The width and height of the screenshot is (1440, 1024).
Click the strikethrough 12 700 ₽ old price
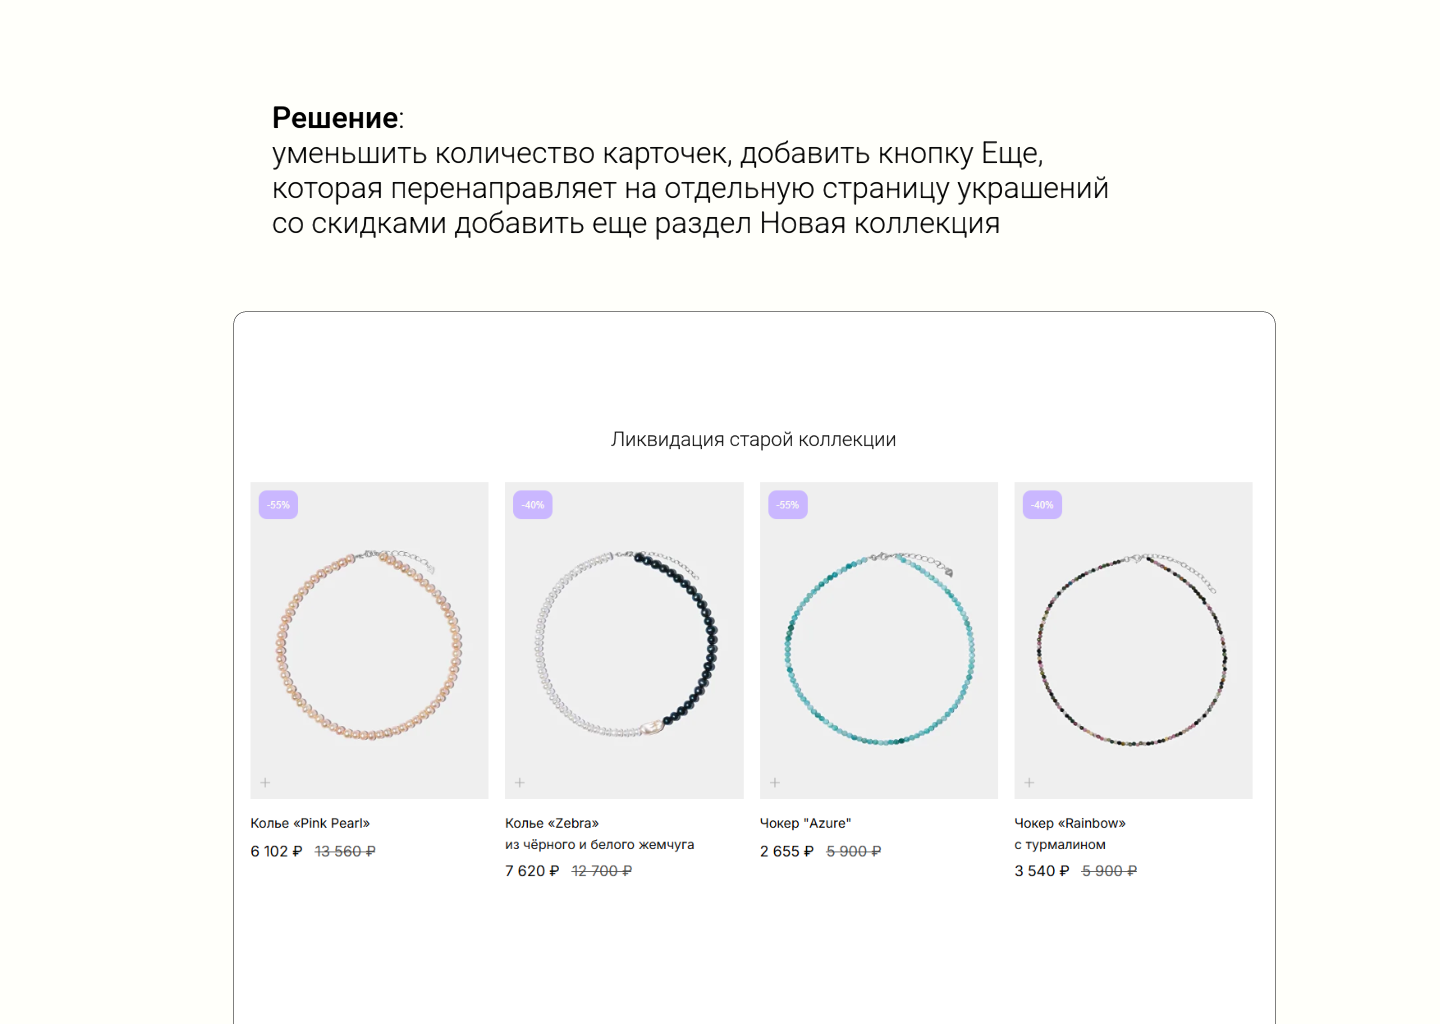coord(601,871)
